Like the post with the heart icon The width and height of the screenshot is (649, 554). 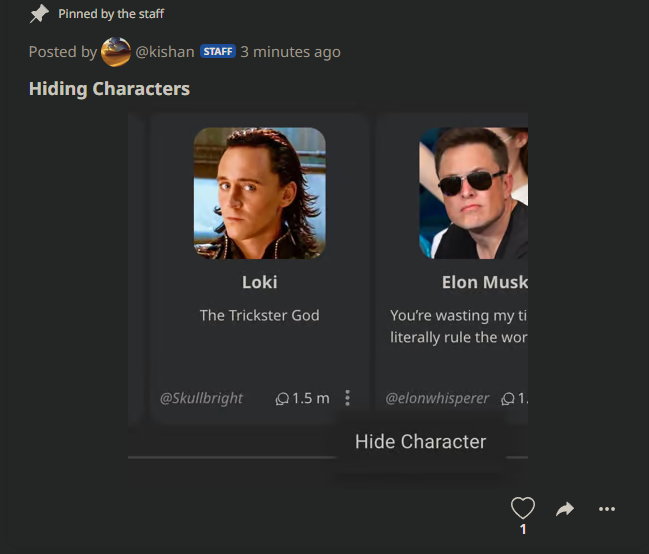click(x=523, y=508)
